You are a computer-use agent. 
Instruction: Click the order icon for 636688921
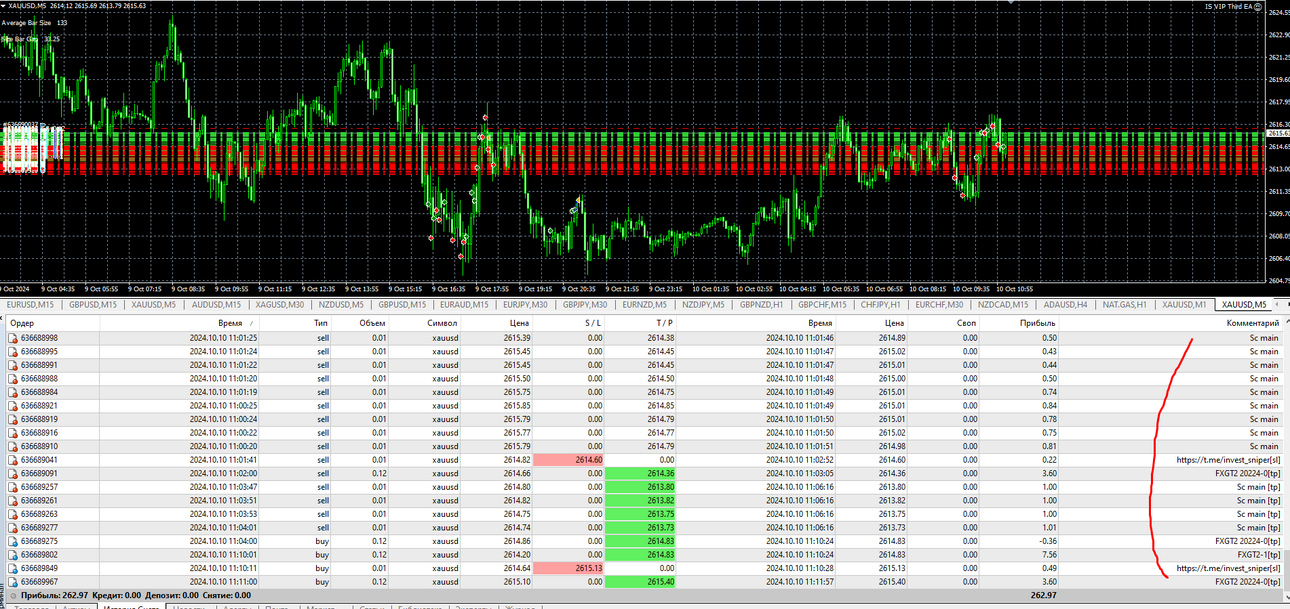point(13,406)
